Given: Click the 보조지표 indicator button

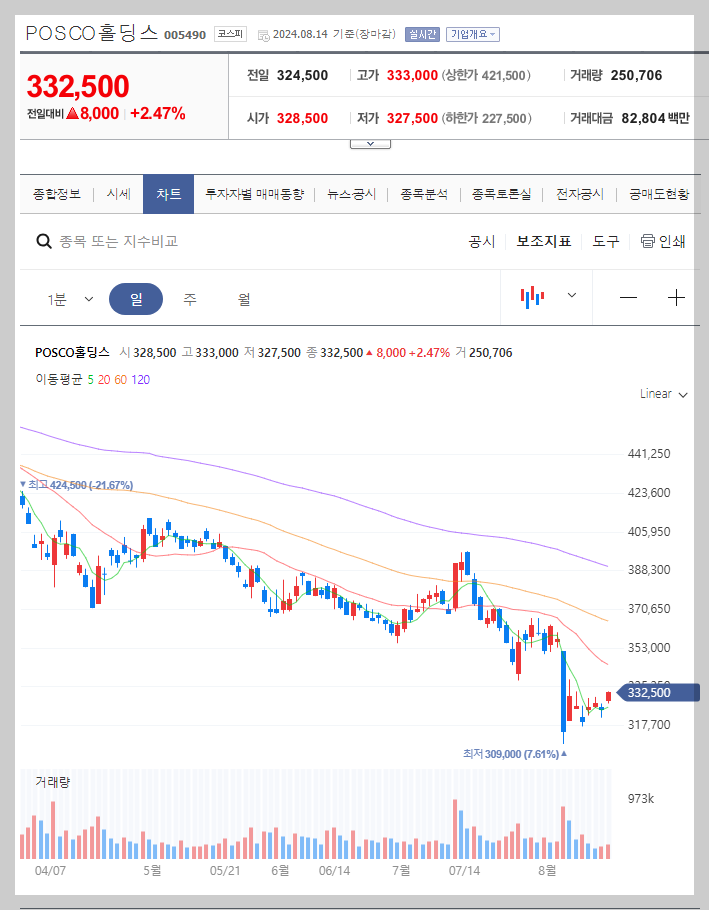Looking at the screenshot, I should point(544,241).
